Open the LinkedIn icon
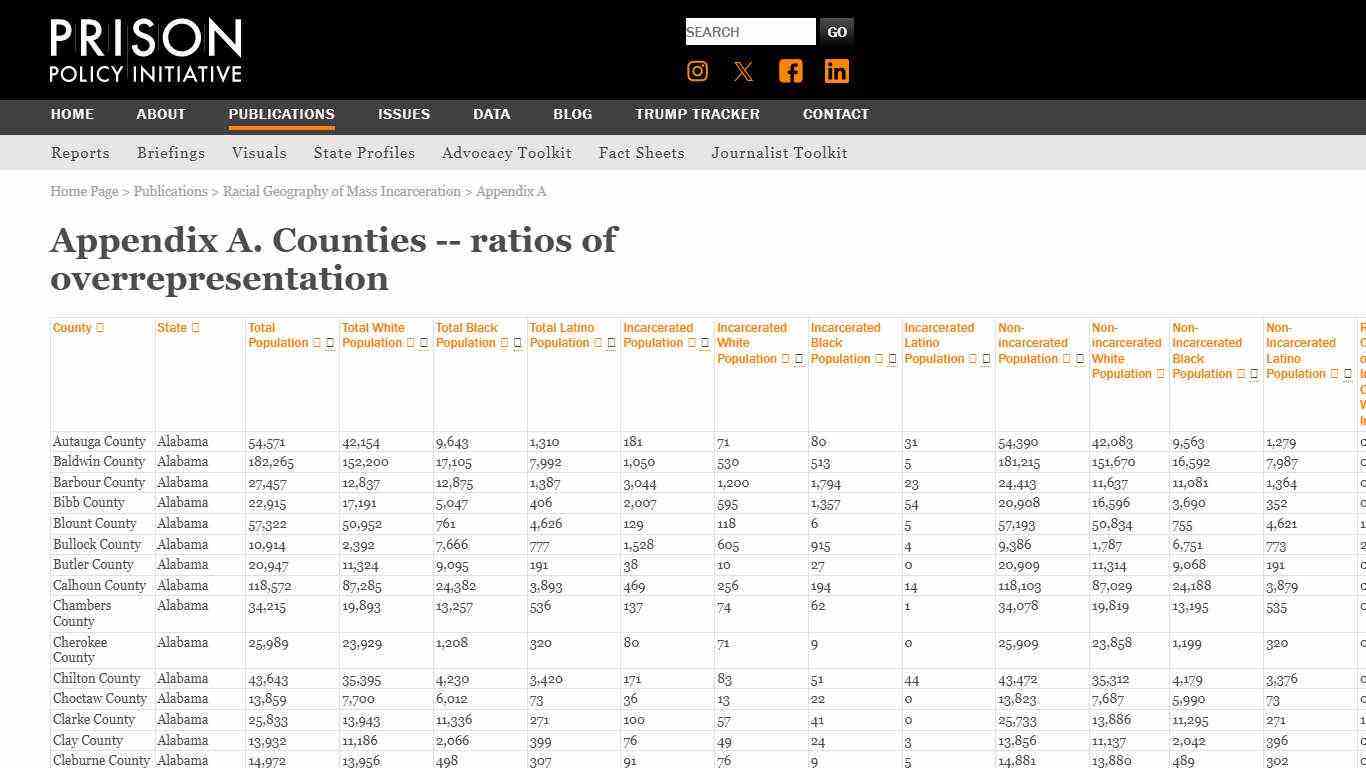Viewport: 1366px width, 768px height. (836, 71)
